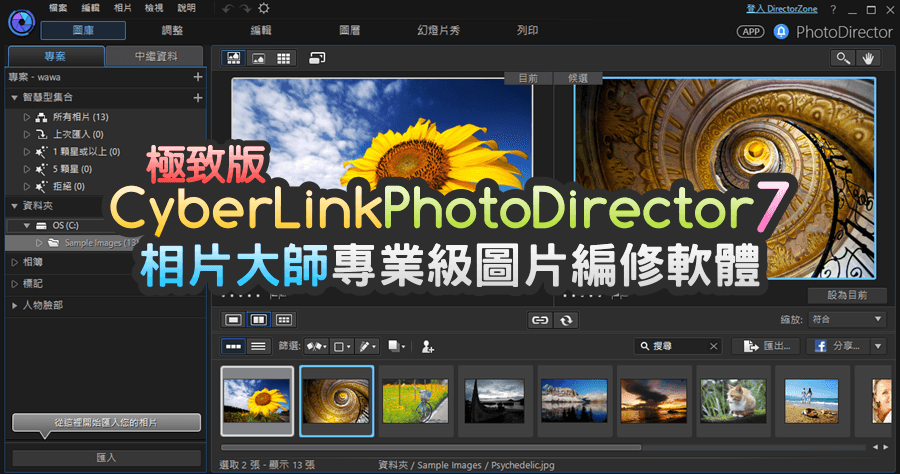Select single-photo view layout
Screen dimensions: 900x474
pos(234,320)
